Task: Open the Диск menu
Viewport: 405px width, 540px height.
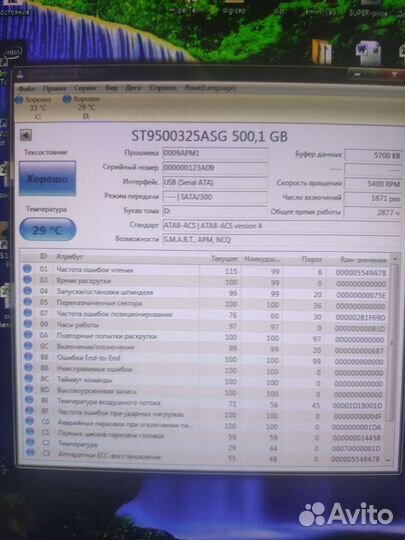Action: [133, 88]
